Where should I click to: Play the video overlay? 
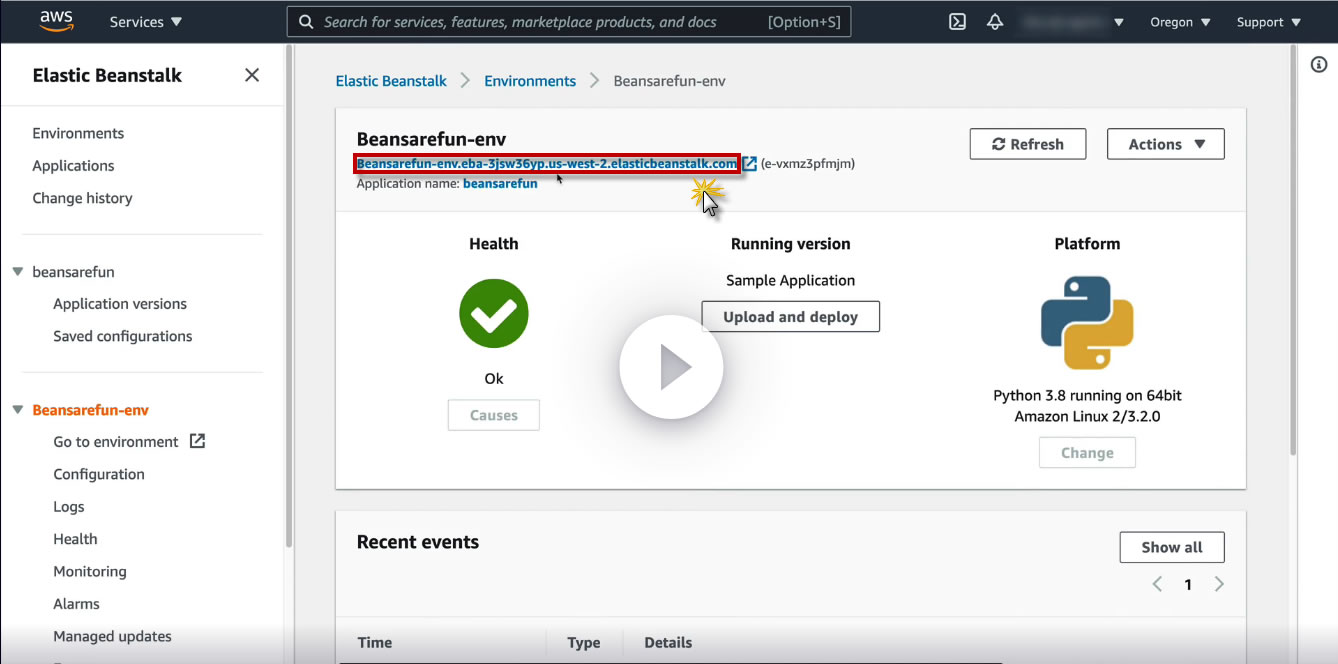click(x=671, y=367)
